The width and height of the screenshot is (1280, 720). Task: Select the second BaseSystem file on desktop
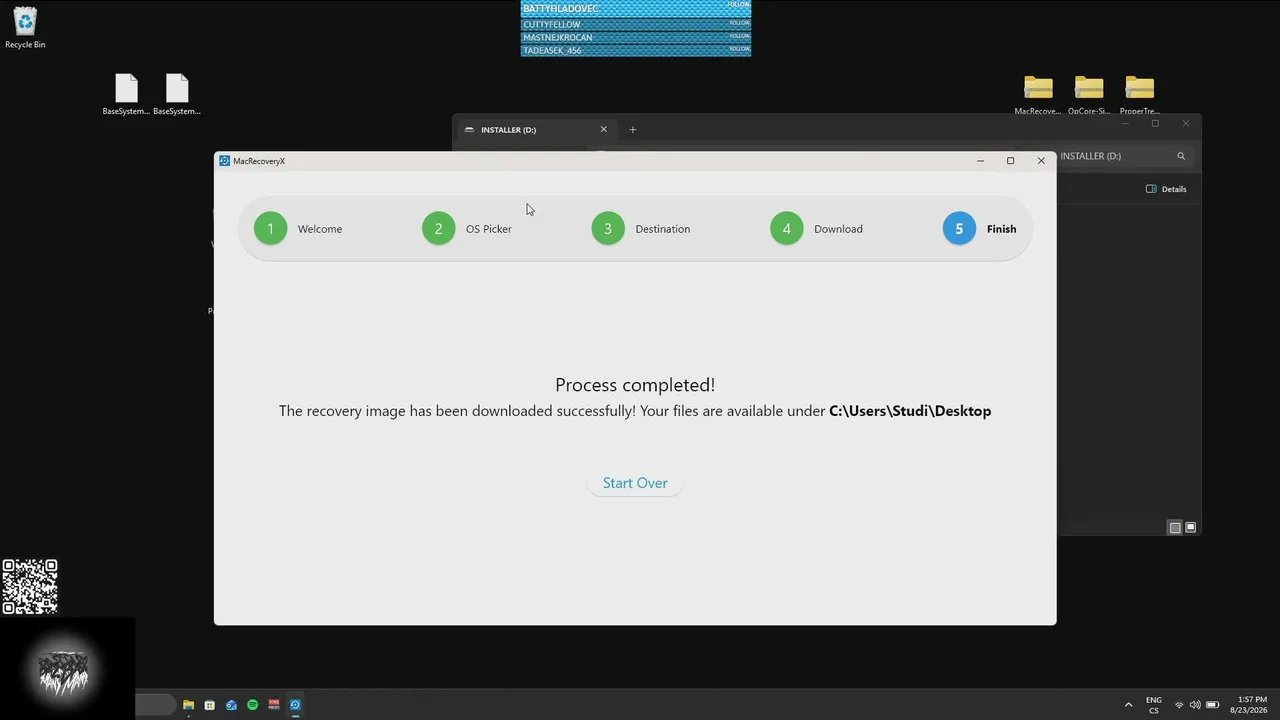pos(177,95)
